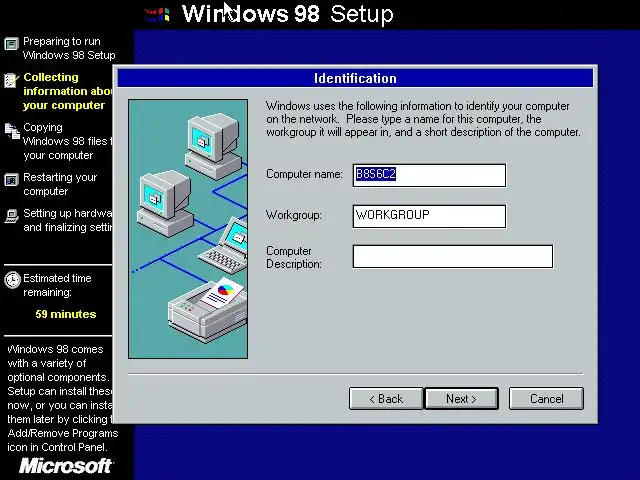This screenshot has height=480, width=640.
Task: Click the Setting up hardware icon
Action: [x=12, y=216]
